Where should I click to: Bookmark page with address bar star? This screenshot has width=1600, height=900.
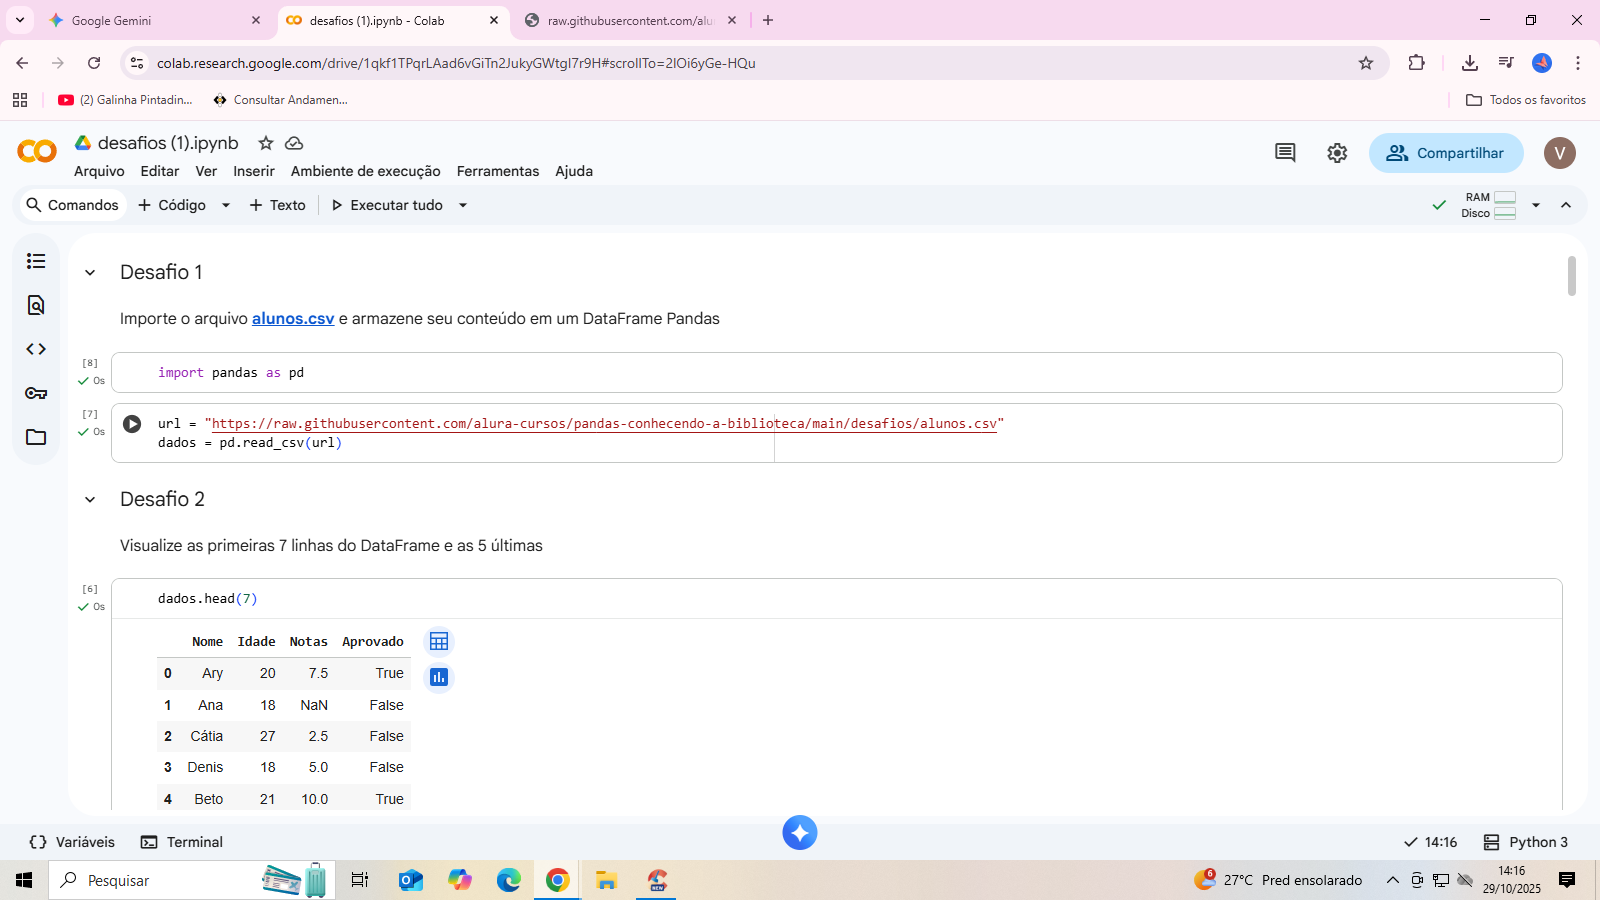pos(1366,63)
